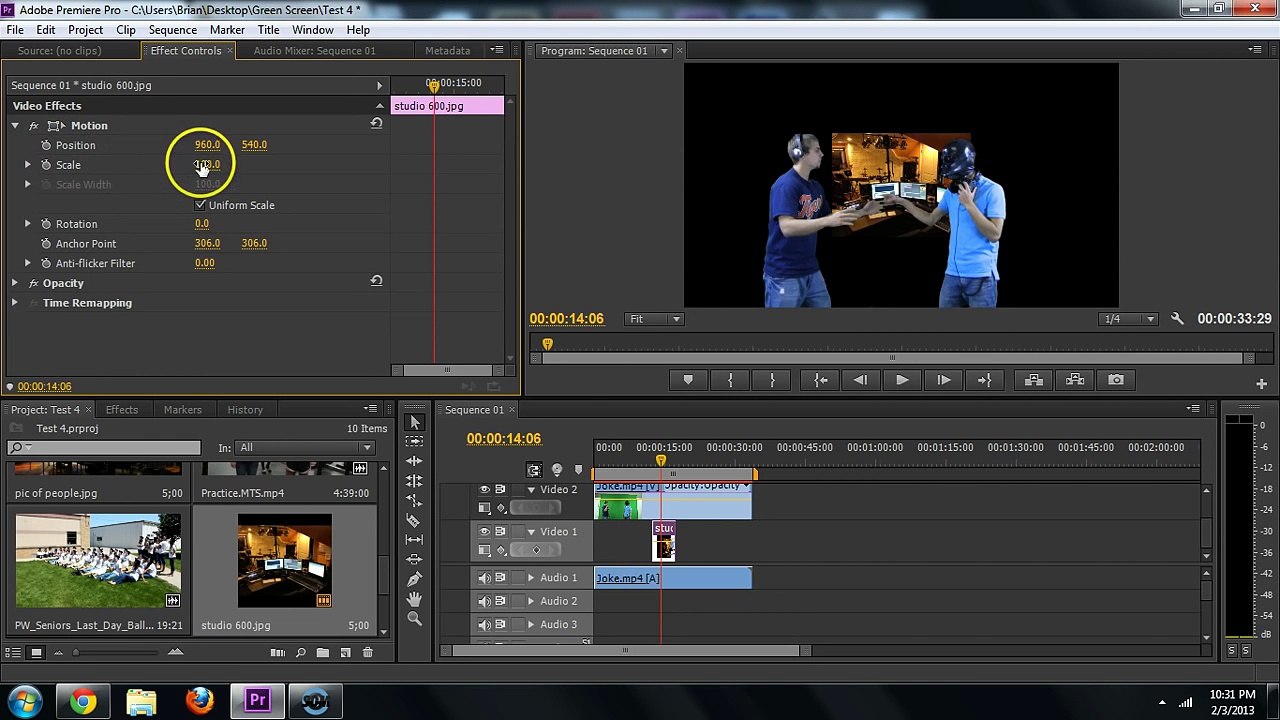This screenshot has width=1280, height=720.
Task: Mute the Audio 2 track speaker
Action: [485, 601]
